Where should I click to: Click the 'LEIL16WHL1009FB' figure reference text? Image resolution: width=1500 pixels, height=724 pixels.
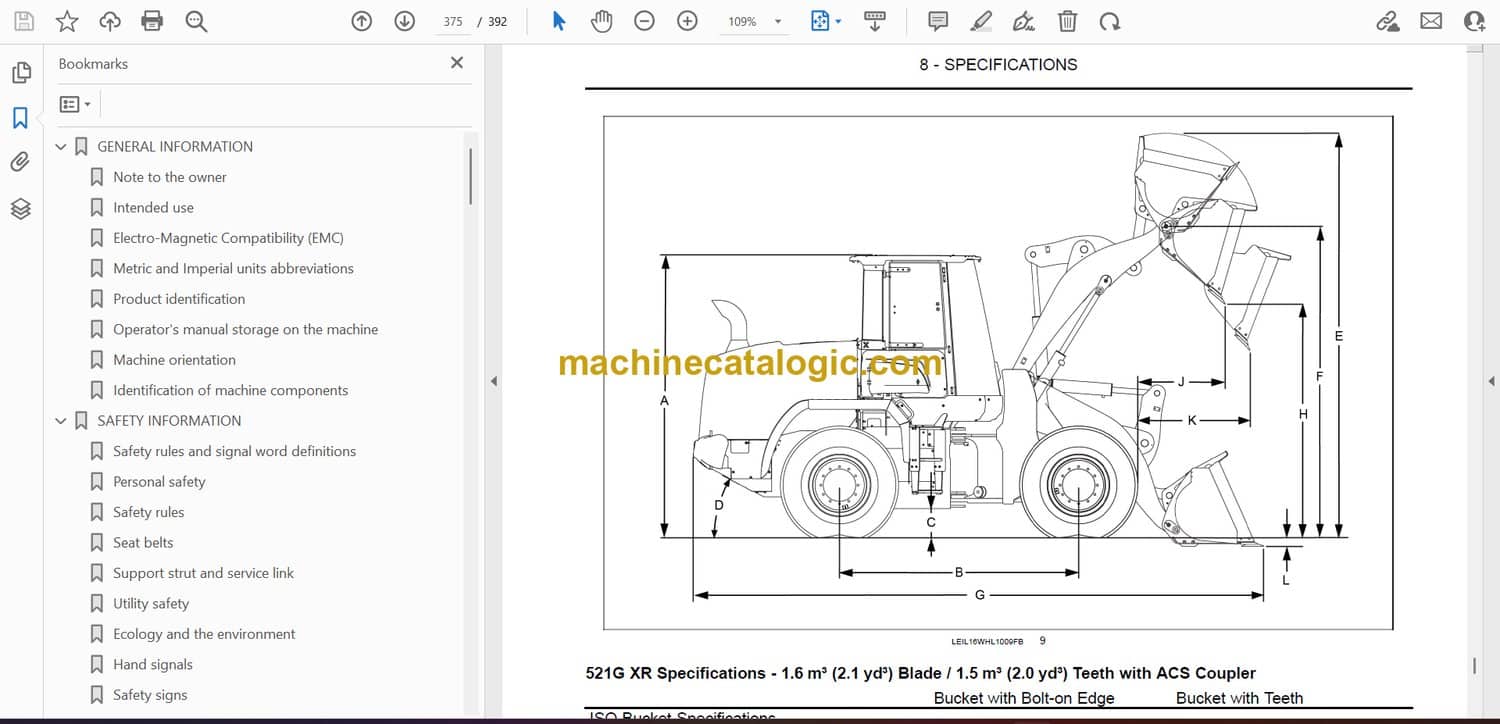[x=987, y=641]
